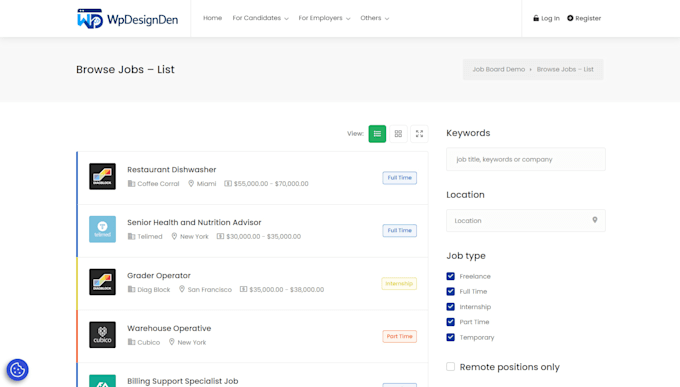This screenshot has width=680, height=387.
Task: Click building icon beside Cubico
Action: (x=131, y=342)
